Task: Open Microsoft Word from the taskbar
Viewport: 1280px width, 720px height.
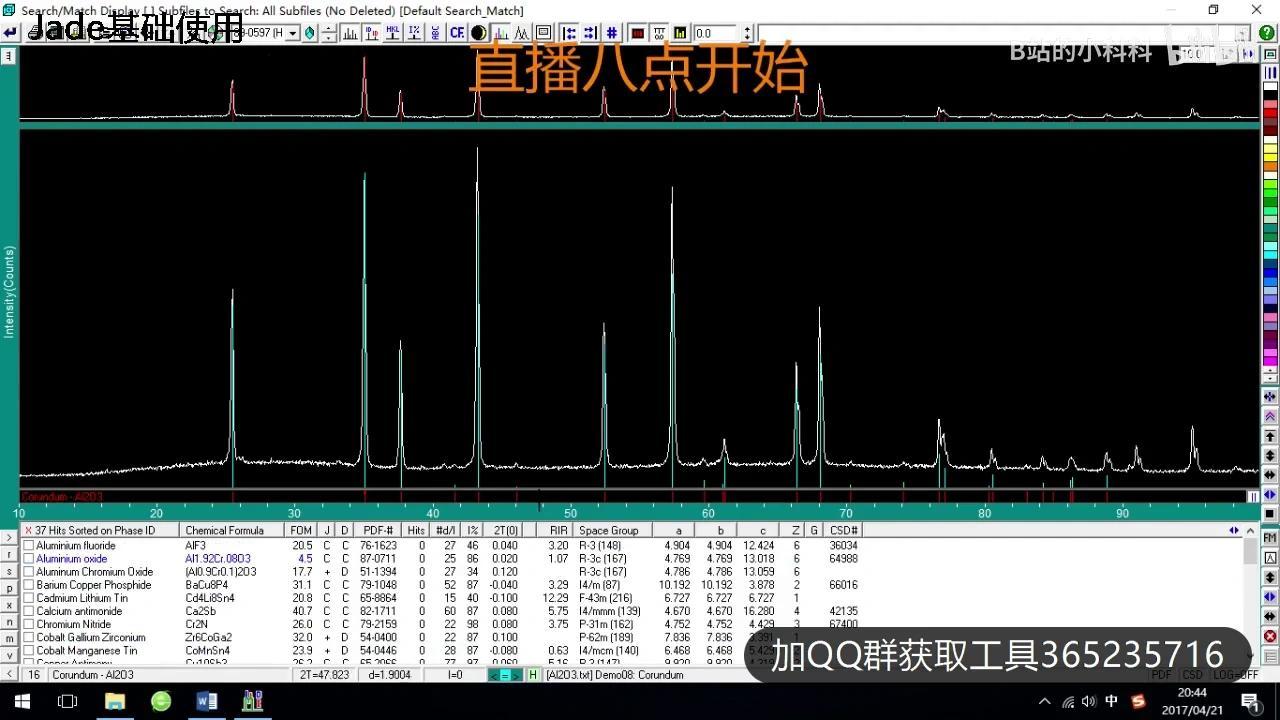Action: [207, 701]
